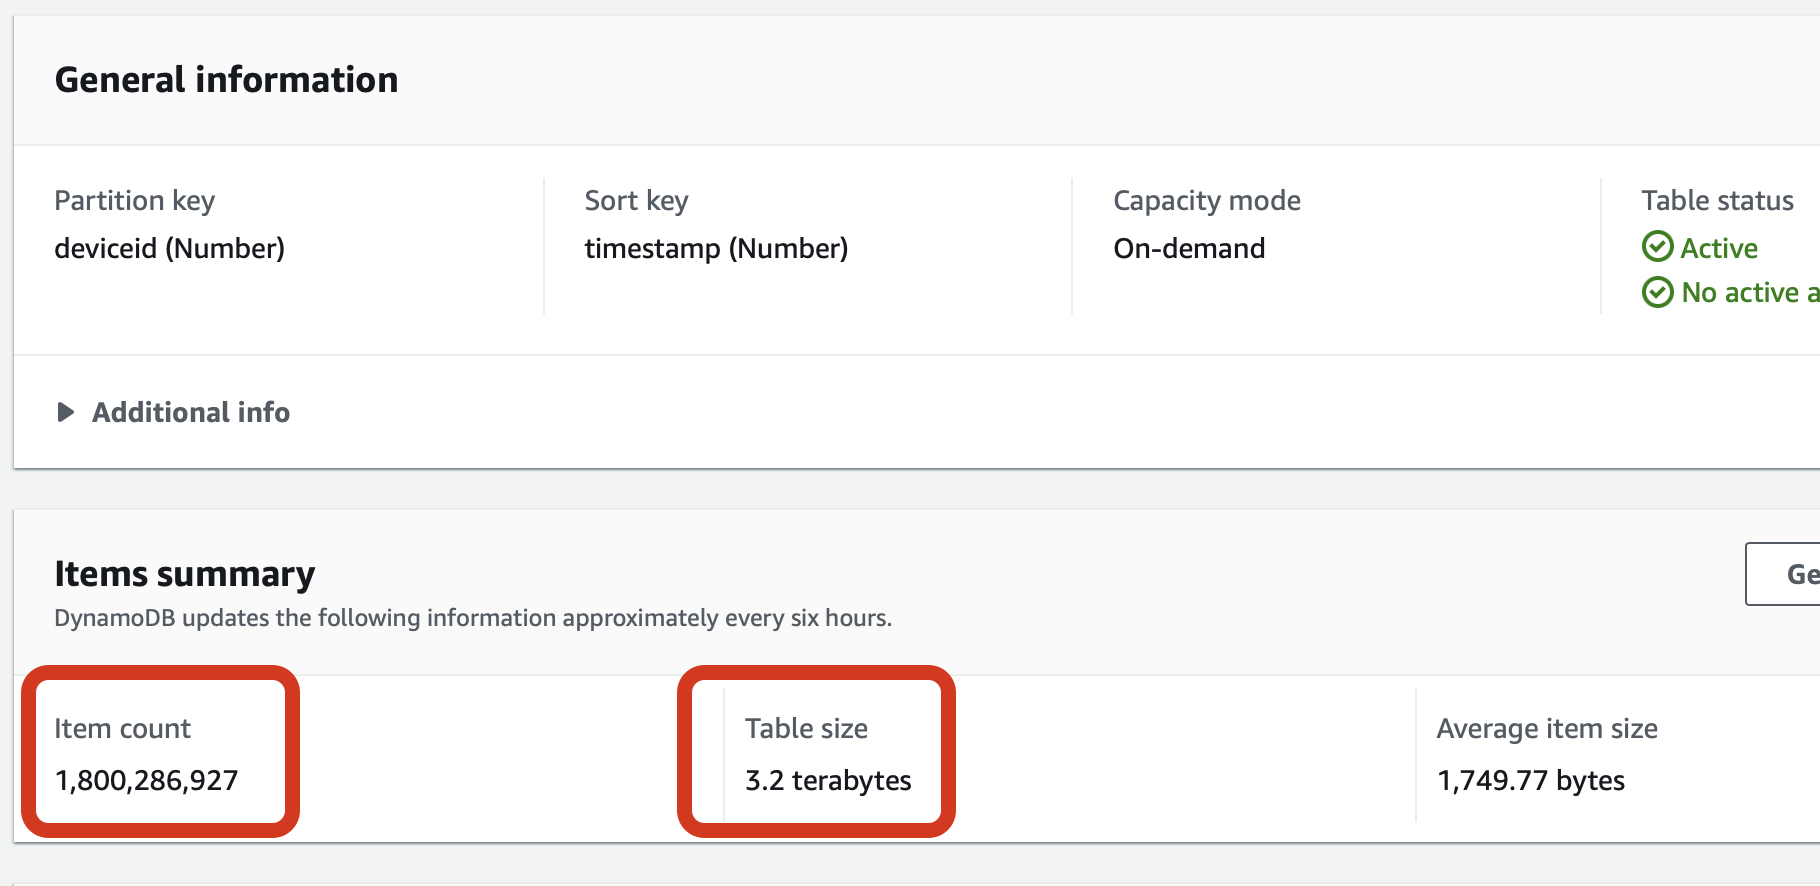Click the Active table status text

[x=1719, y=248]
